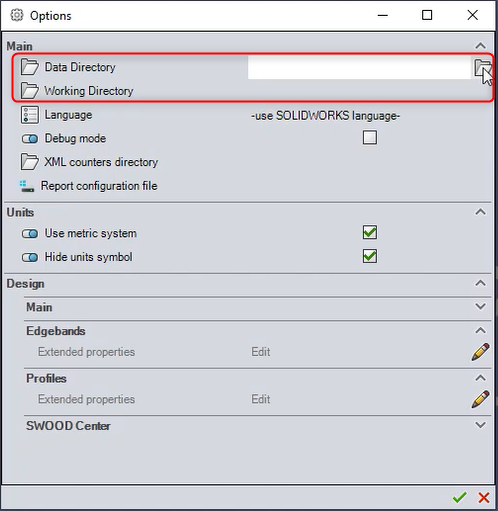Open Edgebands extended properties pencil editor

point(480,352)
